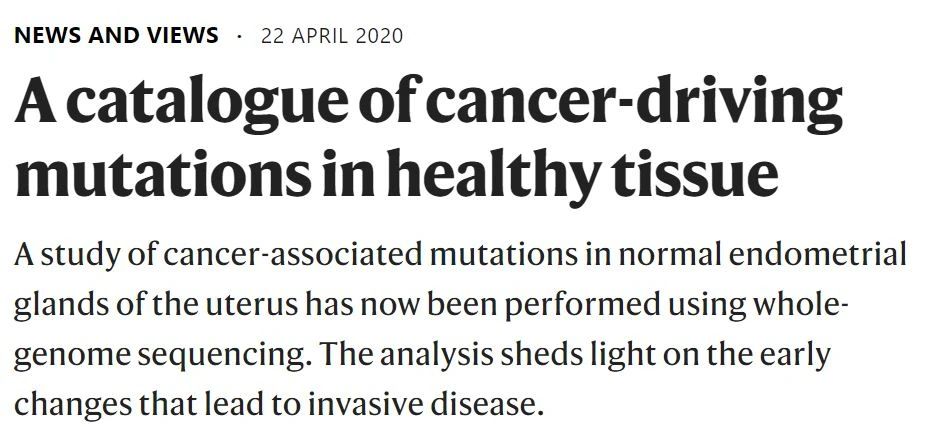Click the summary line starting 'glands of the uterus'

coord(431,306)
